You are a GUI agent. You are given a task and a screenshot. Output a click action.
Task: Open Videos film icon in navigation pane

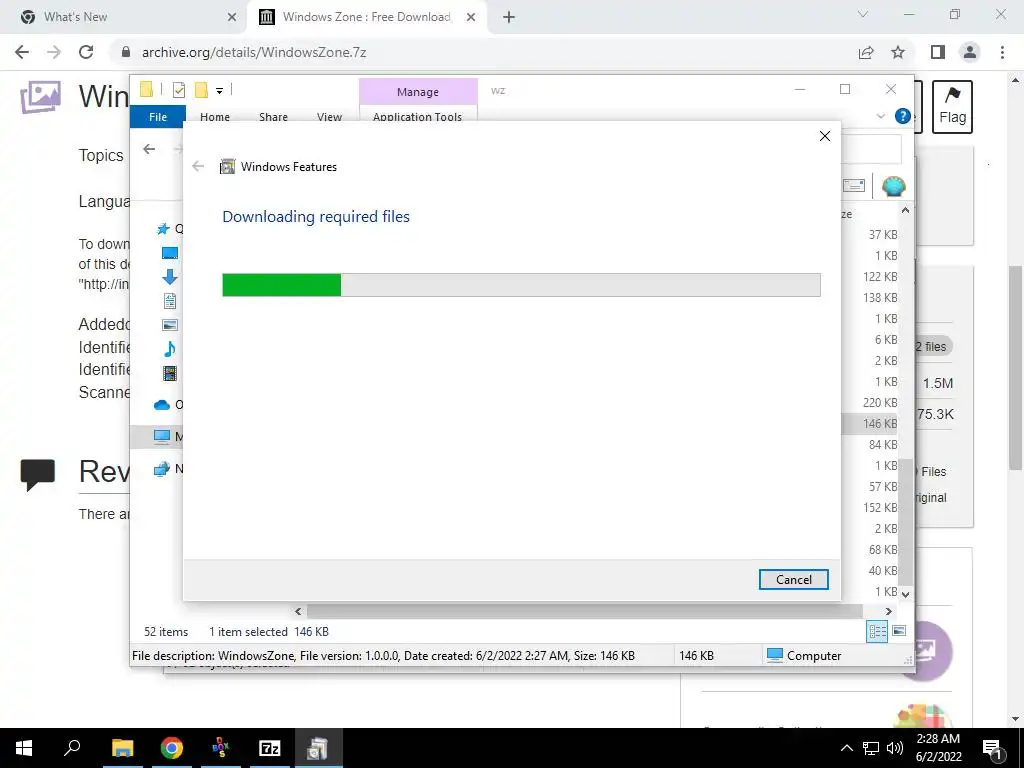(x=169, y=373)
